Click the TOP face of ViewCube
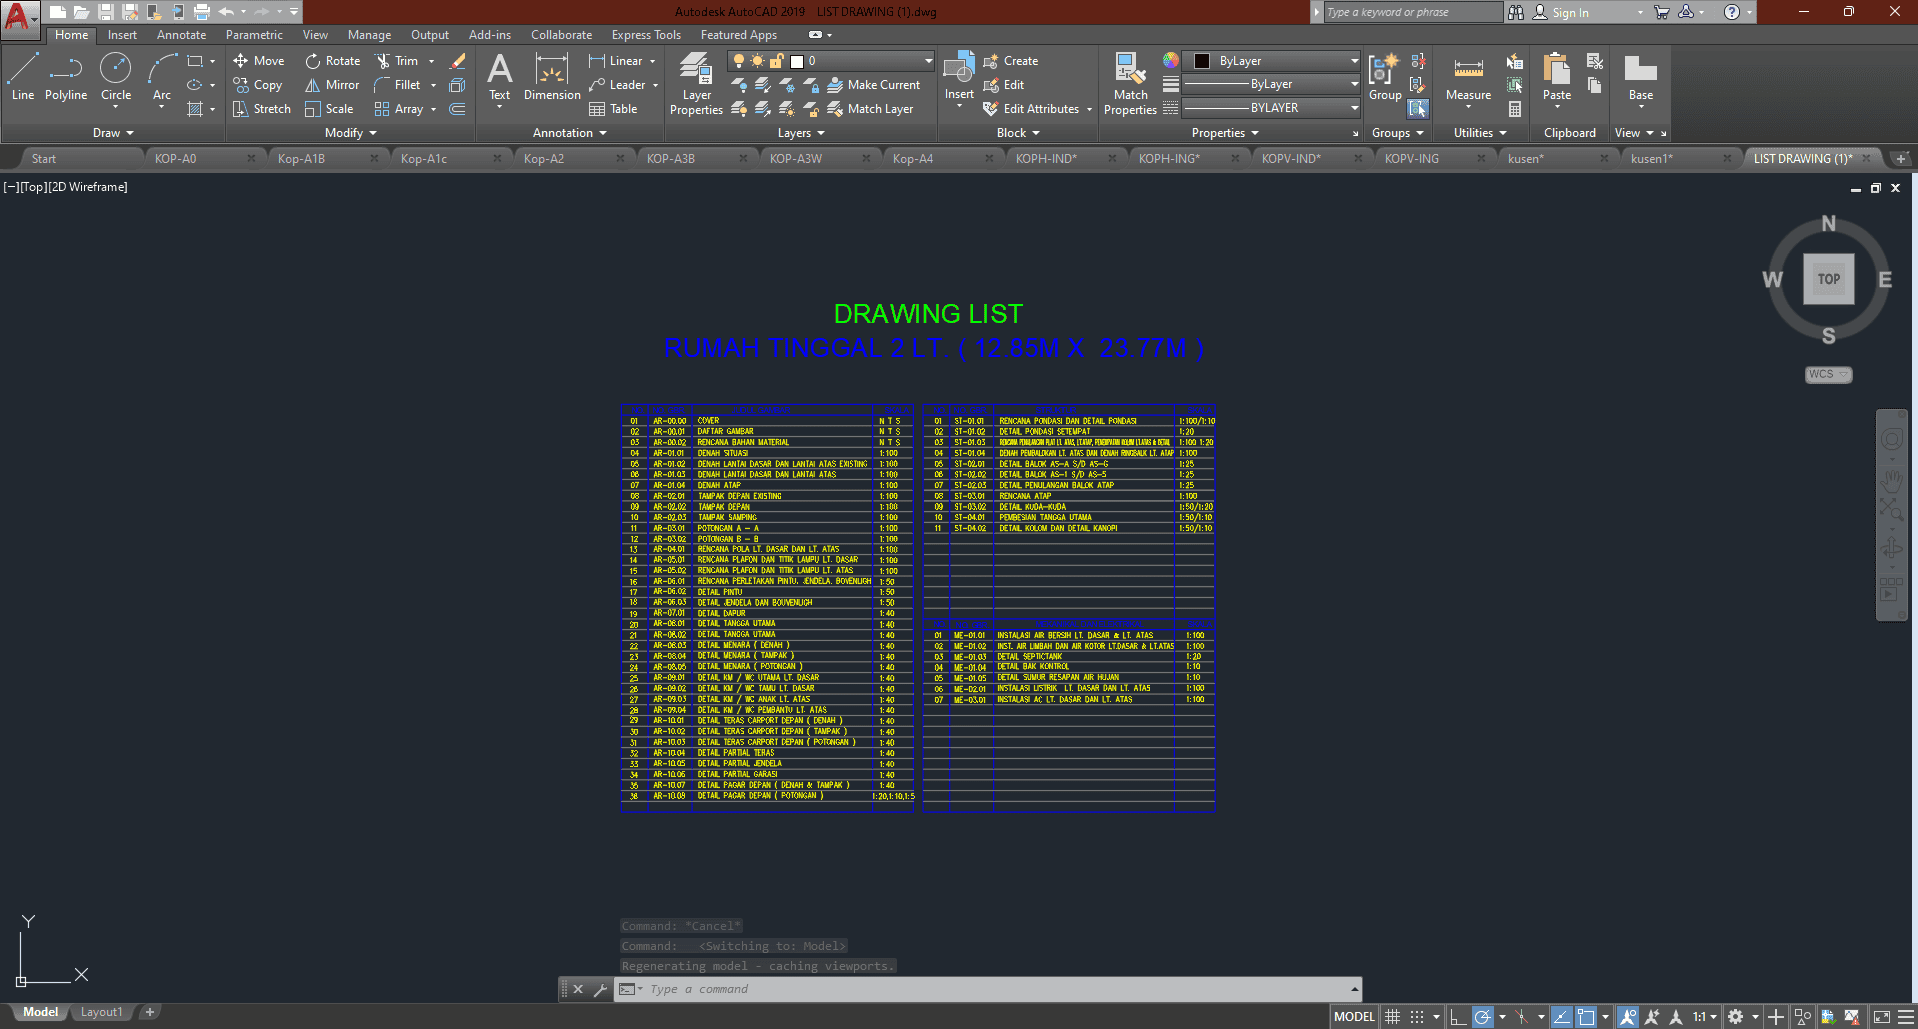This screenshot has height=1029, width=1918. point(1828,280)
